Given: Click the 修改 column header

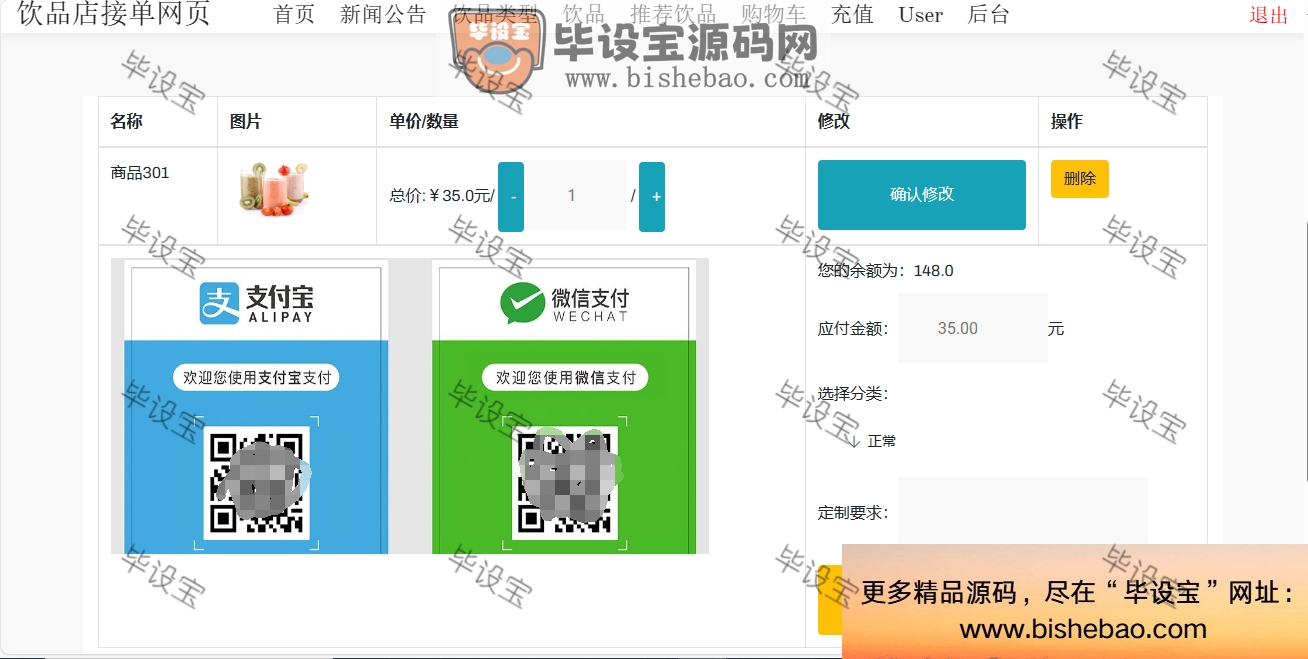Looking at the screenshot, I should coord(834,121).
